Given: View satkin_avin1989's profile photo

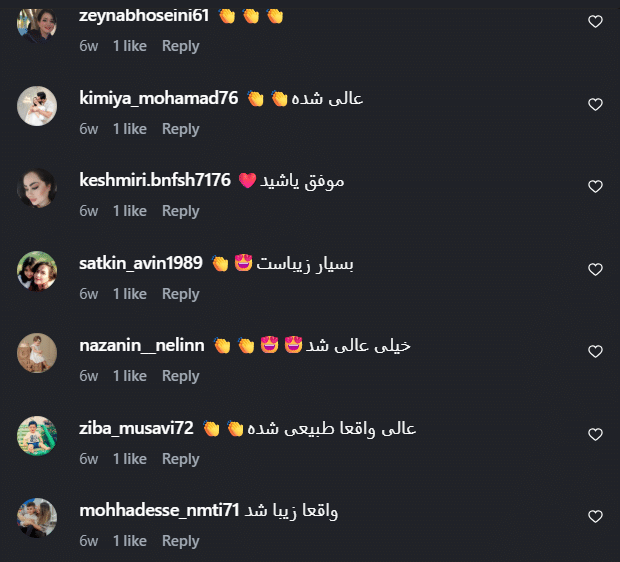Looking at the screenshot, I should [37, 271].
